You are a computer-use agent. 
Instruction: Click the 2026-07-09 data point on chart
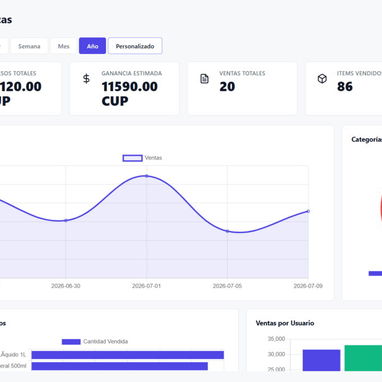[308, 211]
